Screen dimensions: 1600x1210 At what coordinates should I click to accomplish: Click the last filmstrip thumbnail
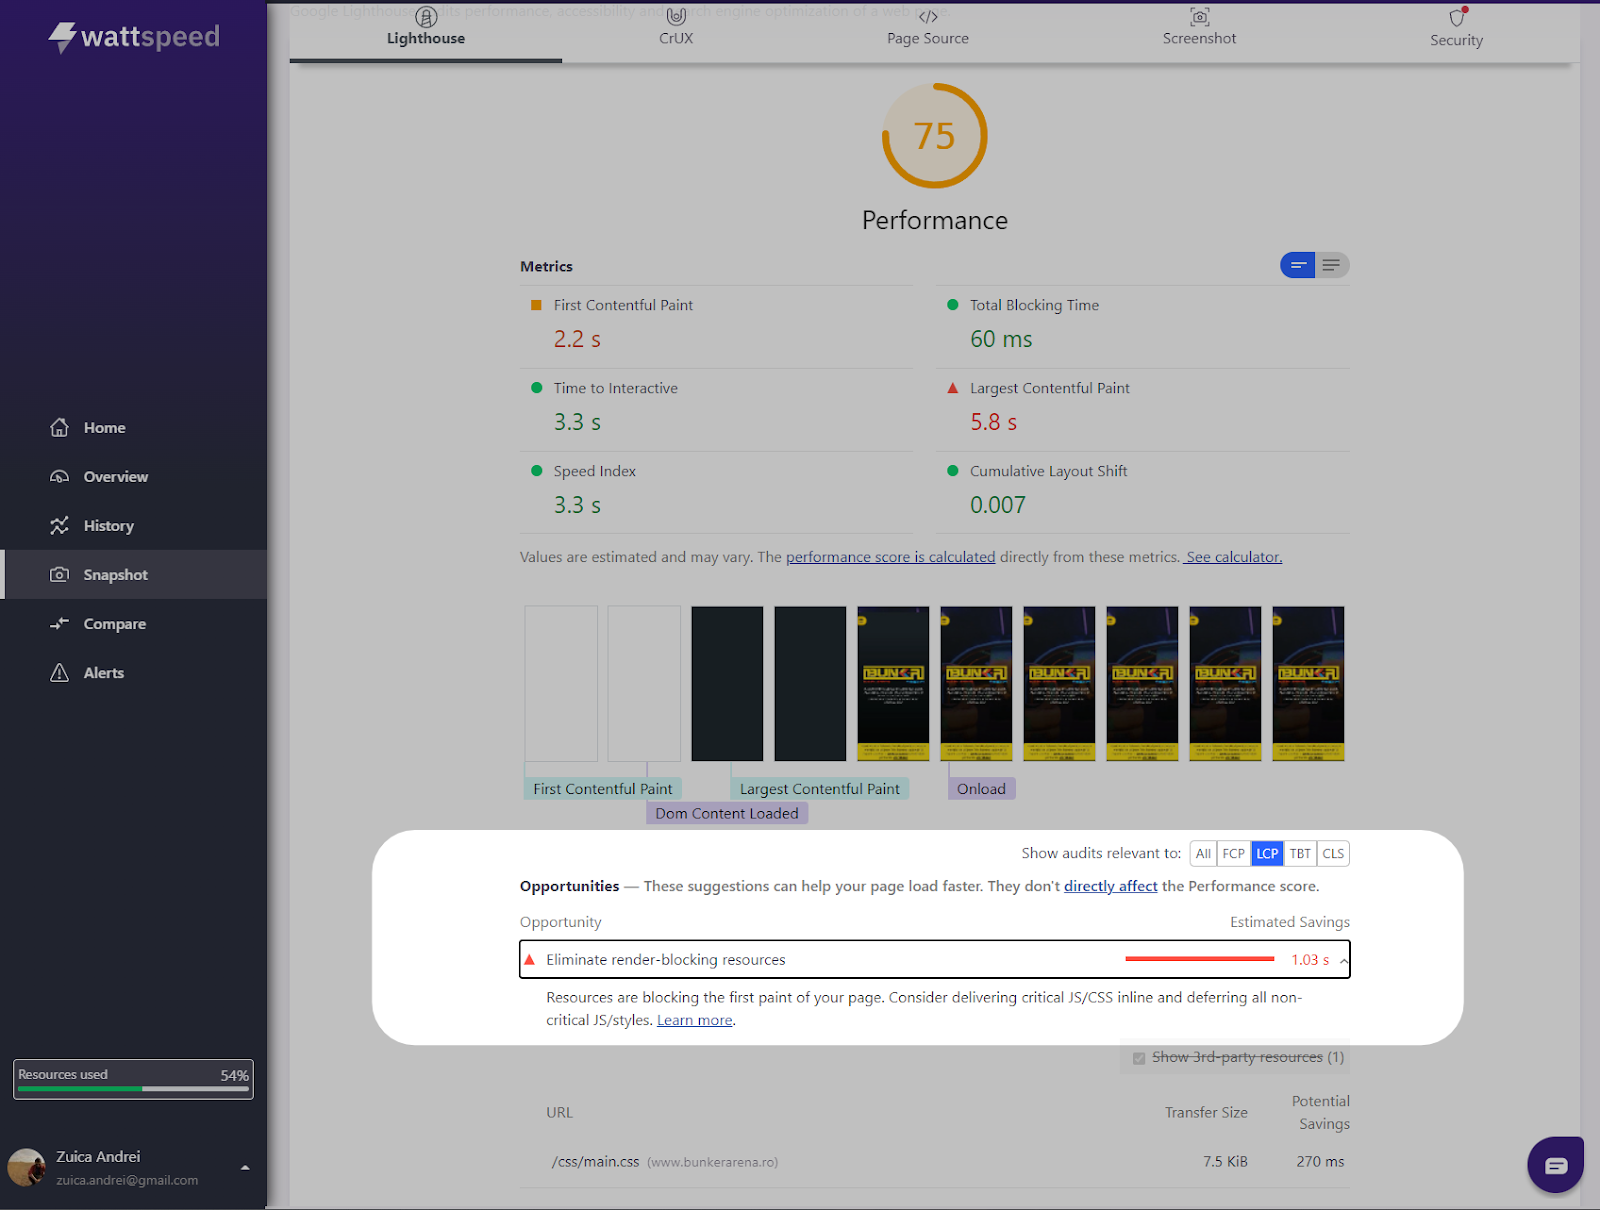coord(1308,683)
